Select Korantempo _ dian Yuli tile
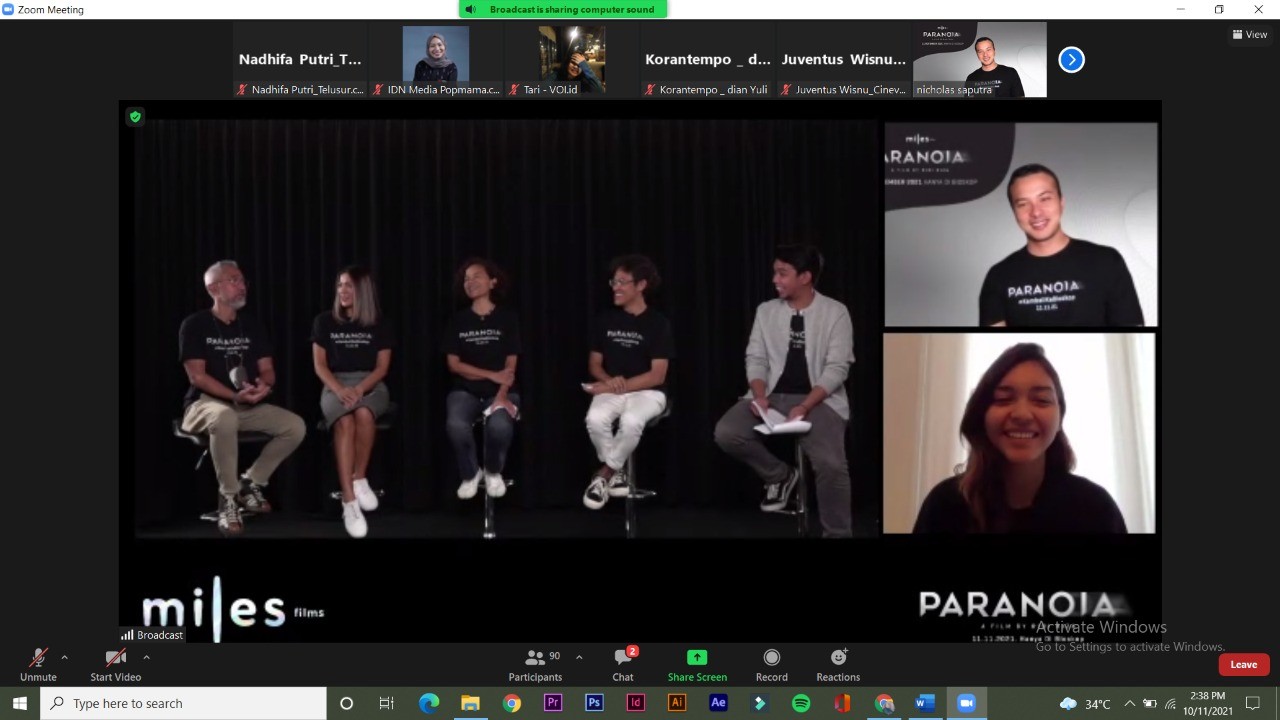The width and height of the screenshot is (1280, 720). (708, 60)
